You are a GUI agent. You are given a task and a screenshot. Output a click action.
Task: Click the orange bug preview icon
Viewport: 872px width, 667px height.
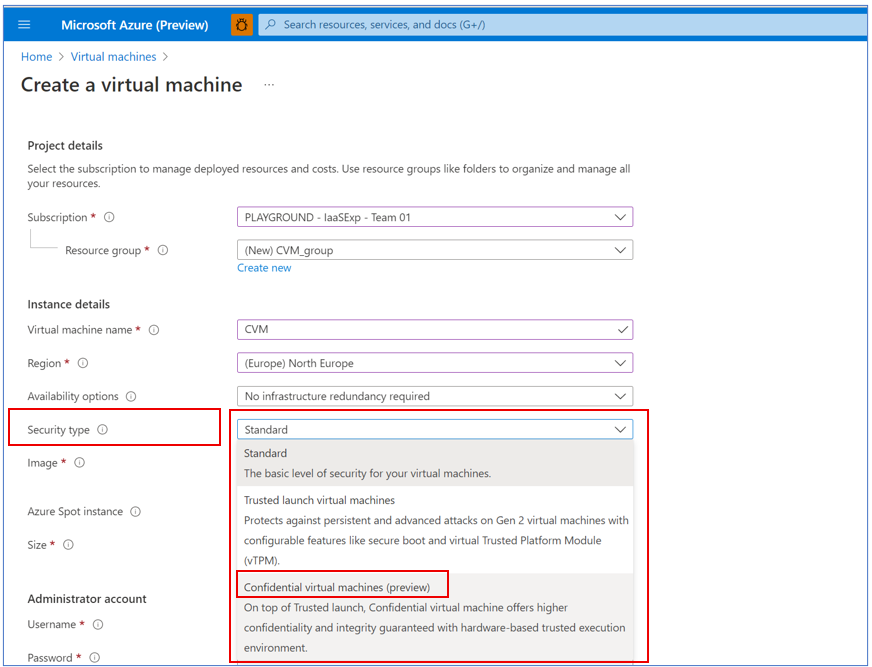tap(241, 24)
